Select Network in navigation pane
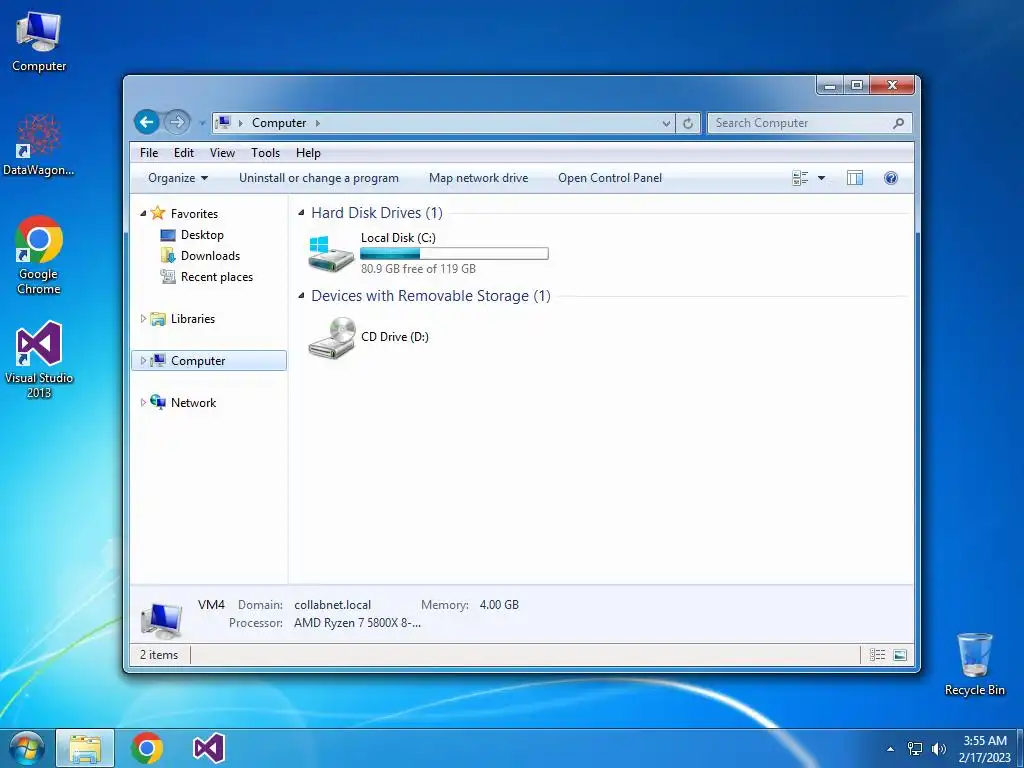 point(193,402)
